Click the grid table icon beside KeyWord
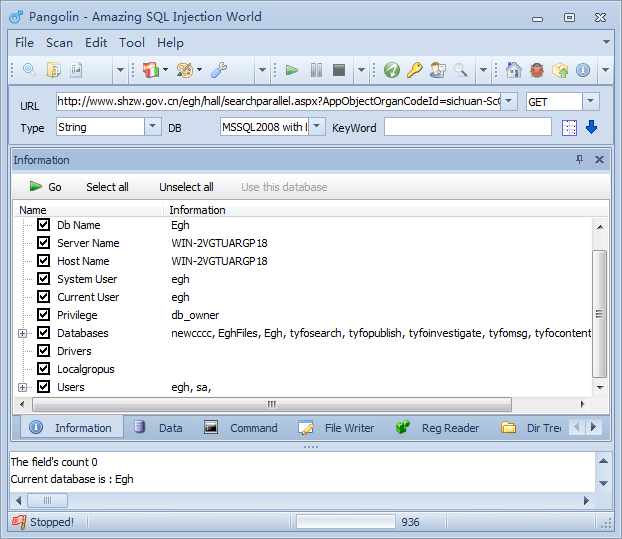This screenshot has width=622, height=539. [569, 128]
